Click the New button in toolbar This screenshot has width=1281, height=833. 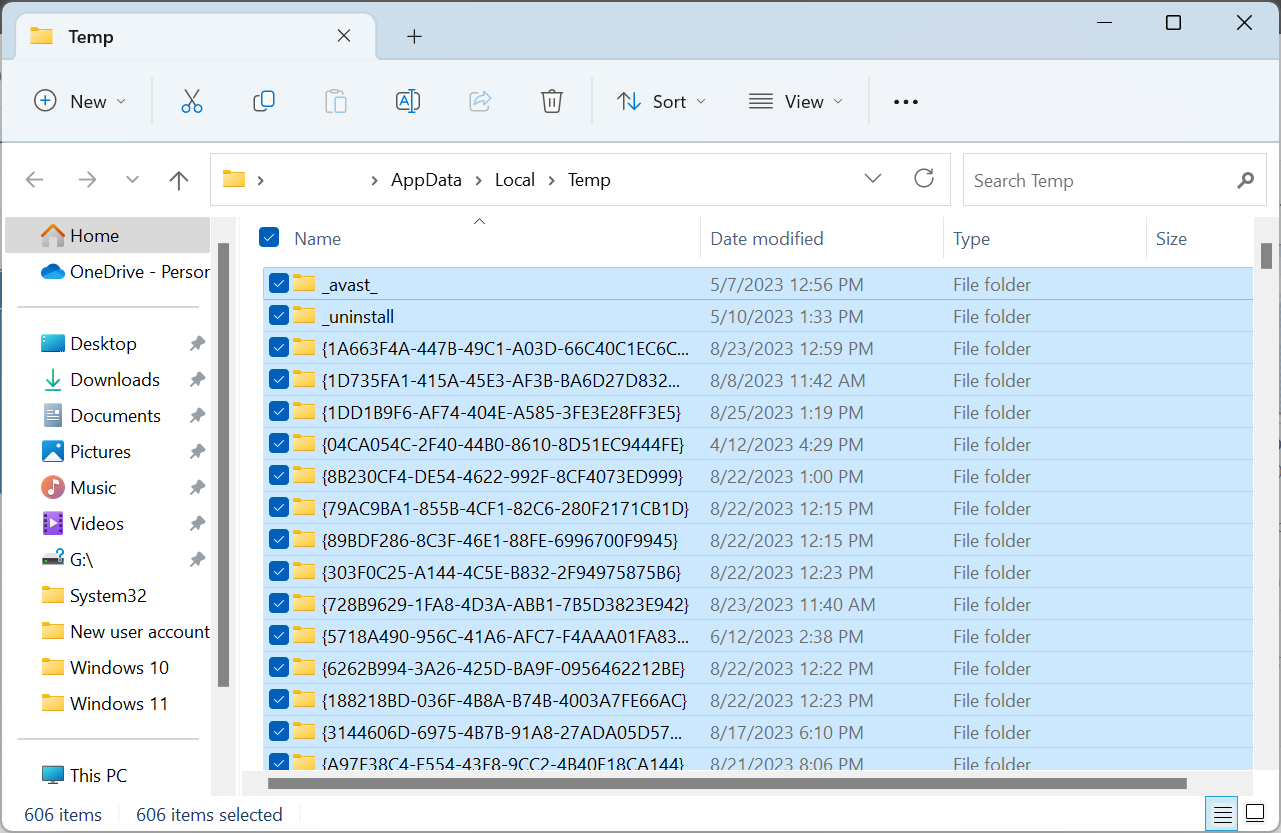pos(81,102)
